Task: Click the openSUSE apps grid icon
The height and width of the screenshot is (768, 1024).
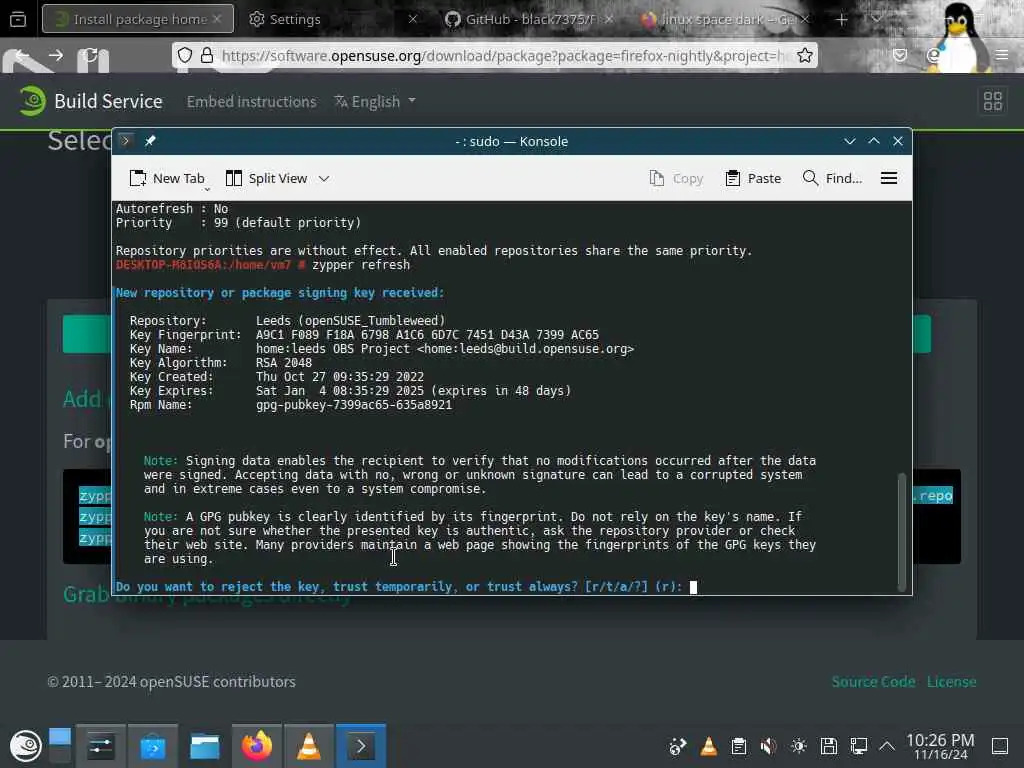Action: click(x=993, y=101)
